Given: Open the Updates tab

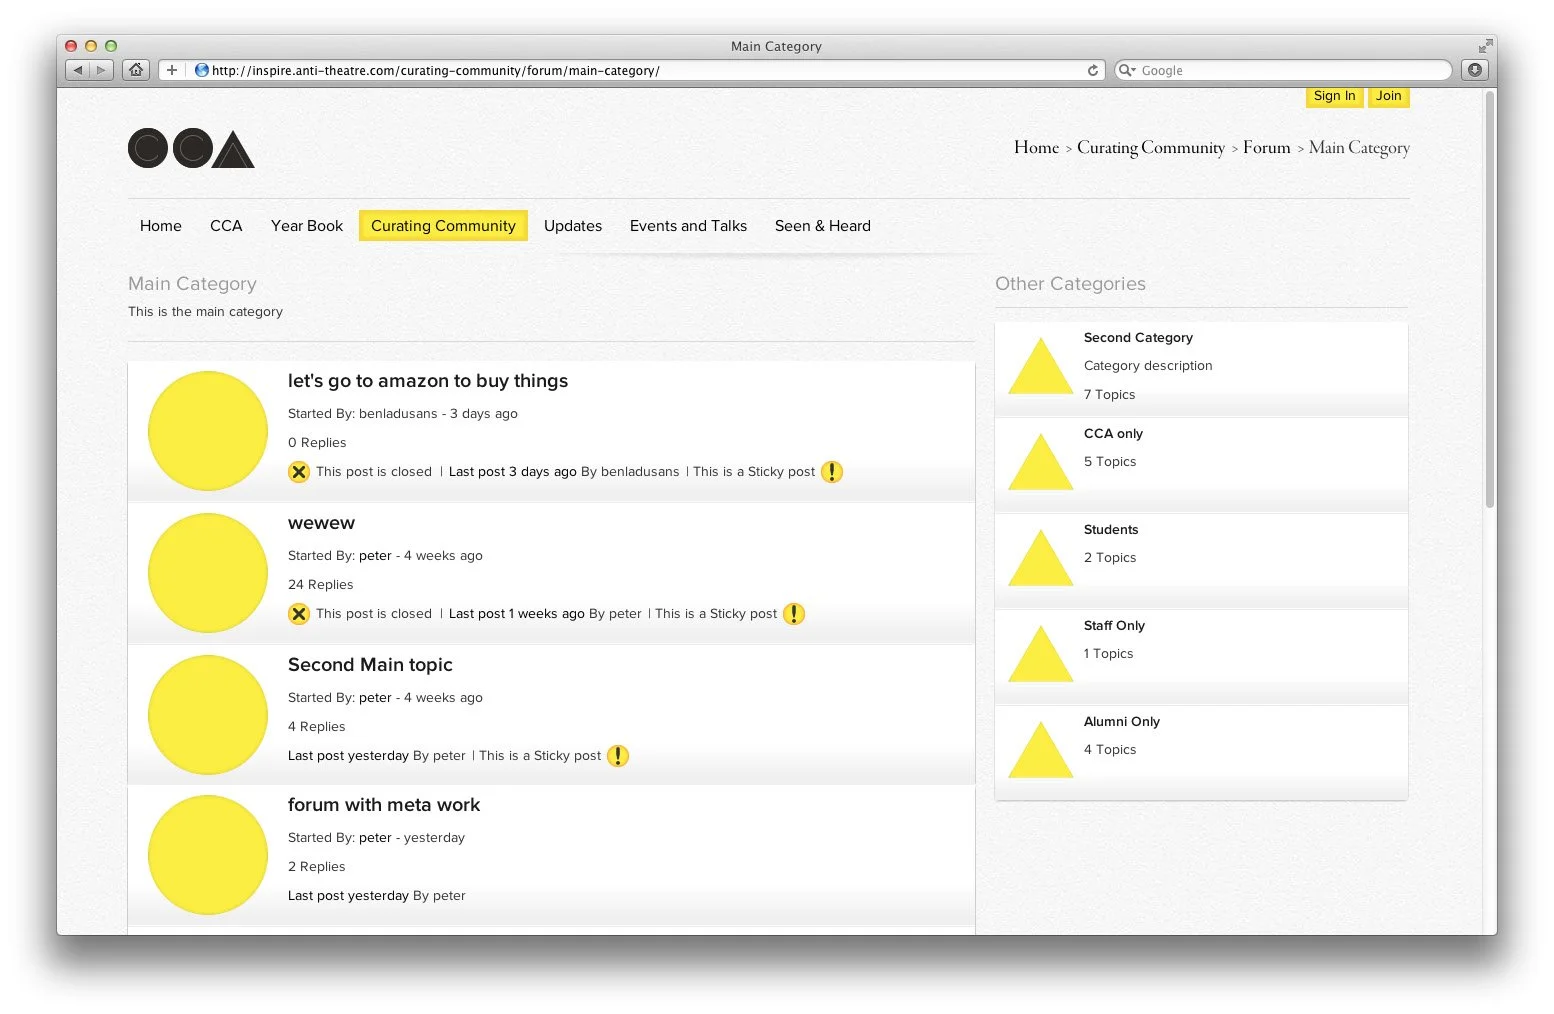Looking at the screenshot, I should [573, 226].
